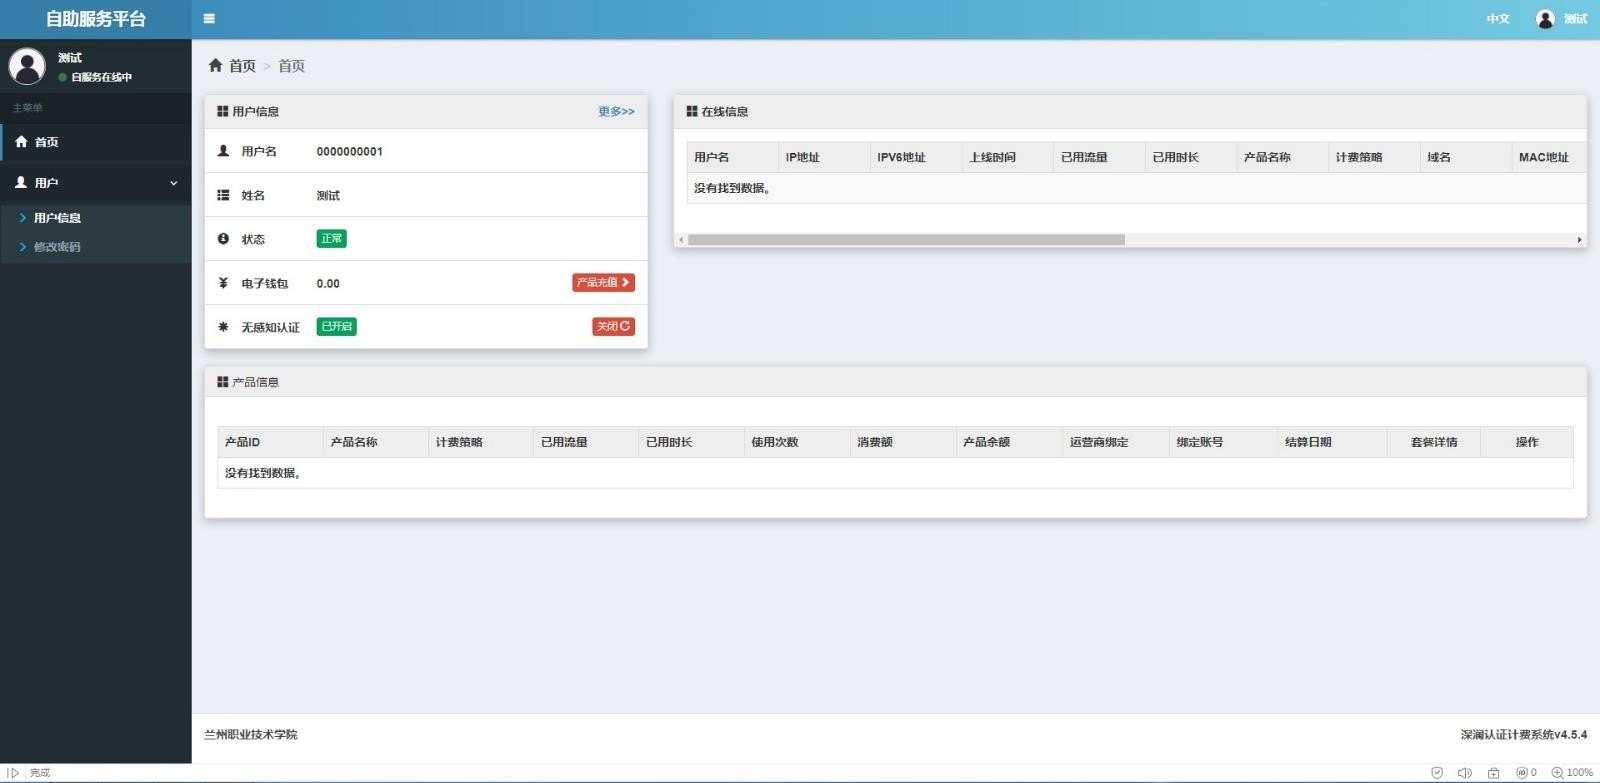Click the asterisk icon beside 无感知认证
1600x783 pixels.
click(x=224, y=327)
